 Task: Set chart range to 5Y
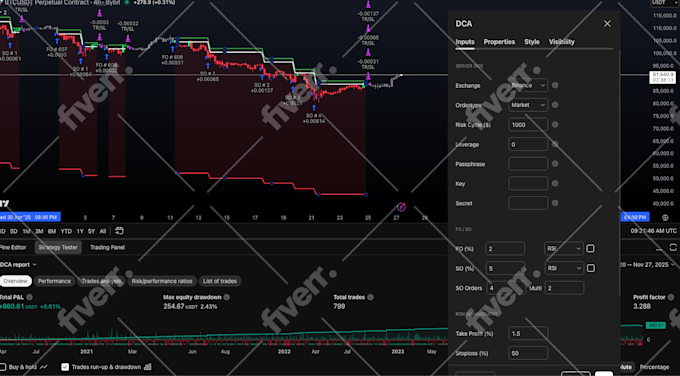(92, 231)
